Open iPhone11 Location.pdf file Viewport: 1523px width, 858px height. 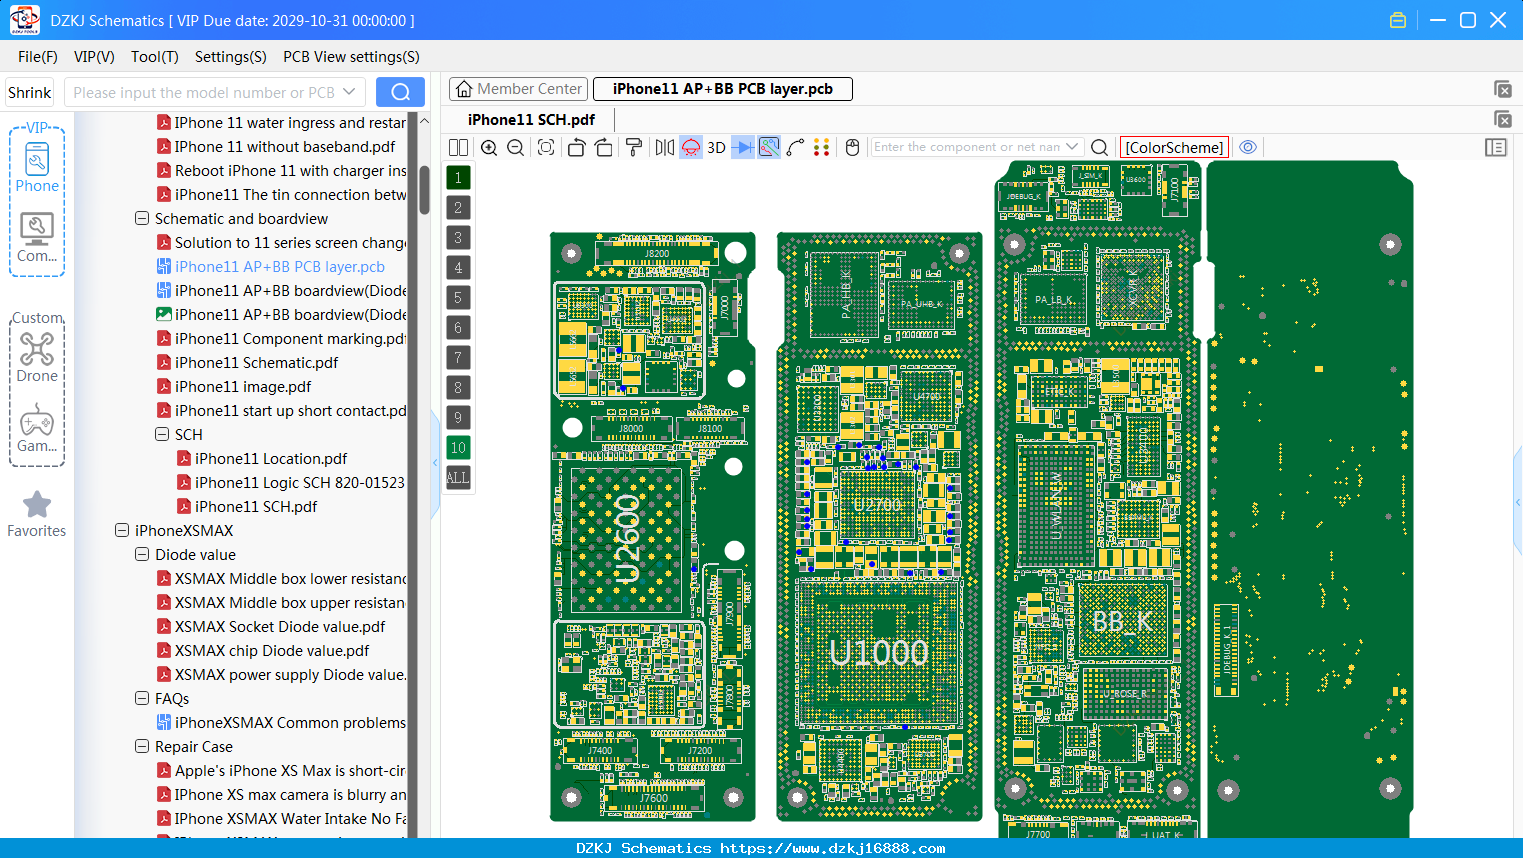pos(271,458)
